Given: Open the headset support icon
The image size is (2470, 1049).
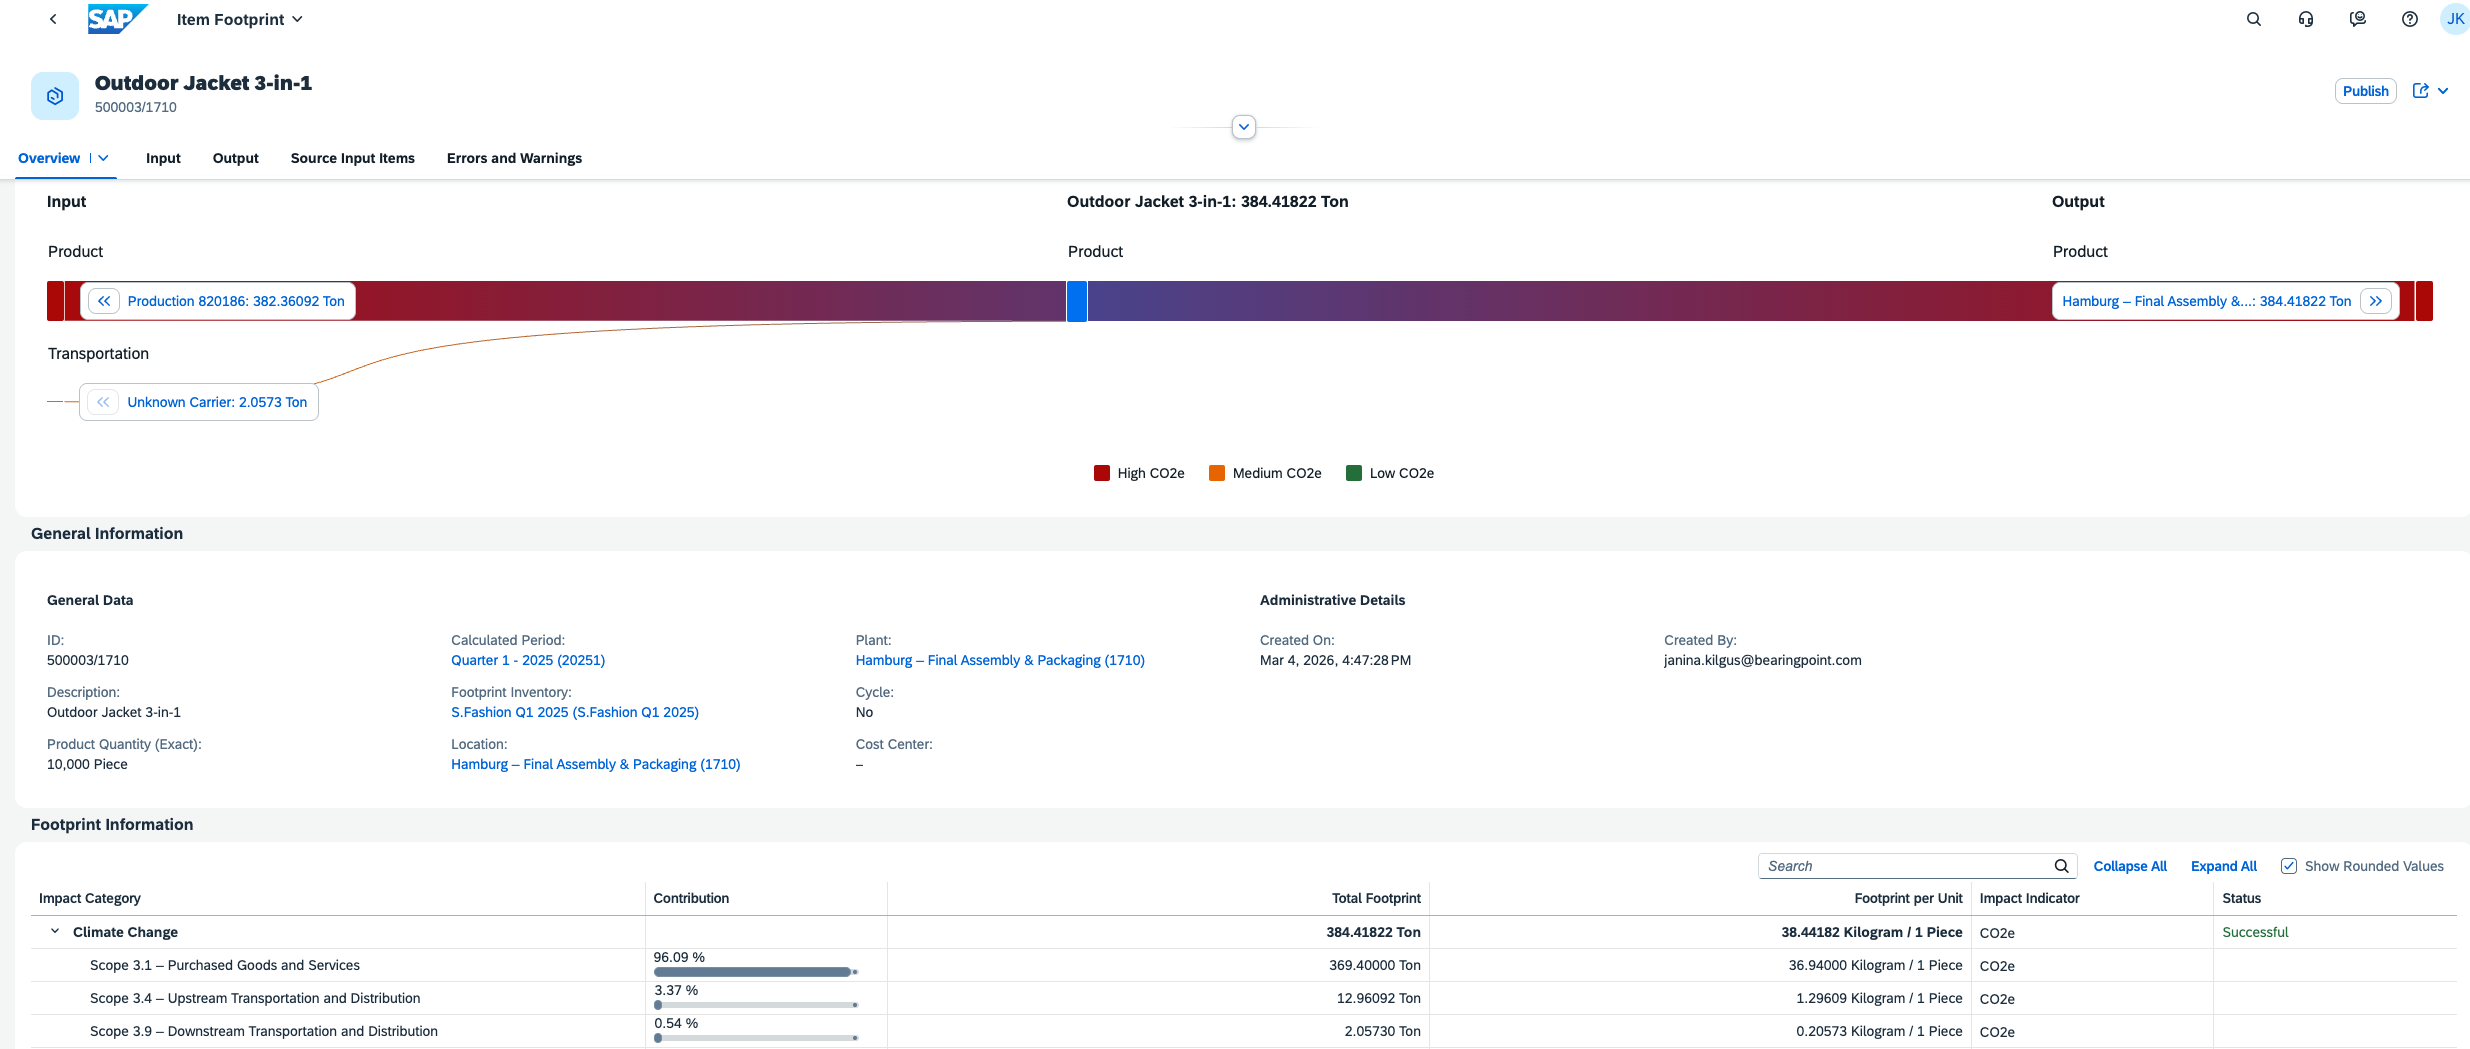Looking at the screenshot, I should click(x=2305, y=19).
